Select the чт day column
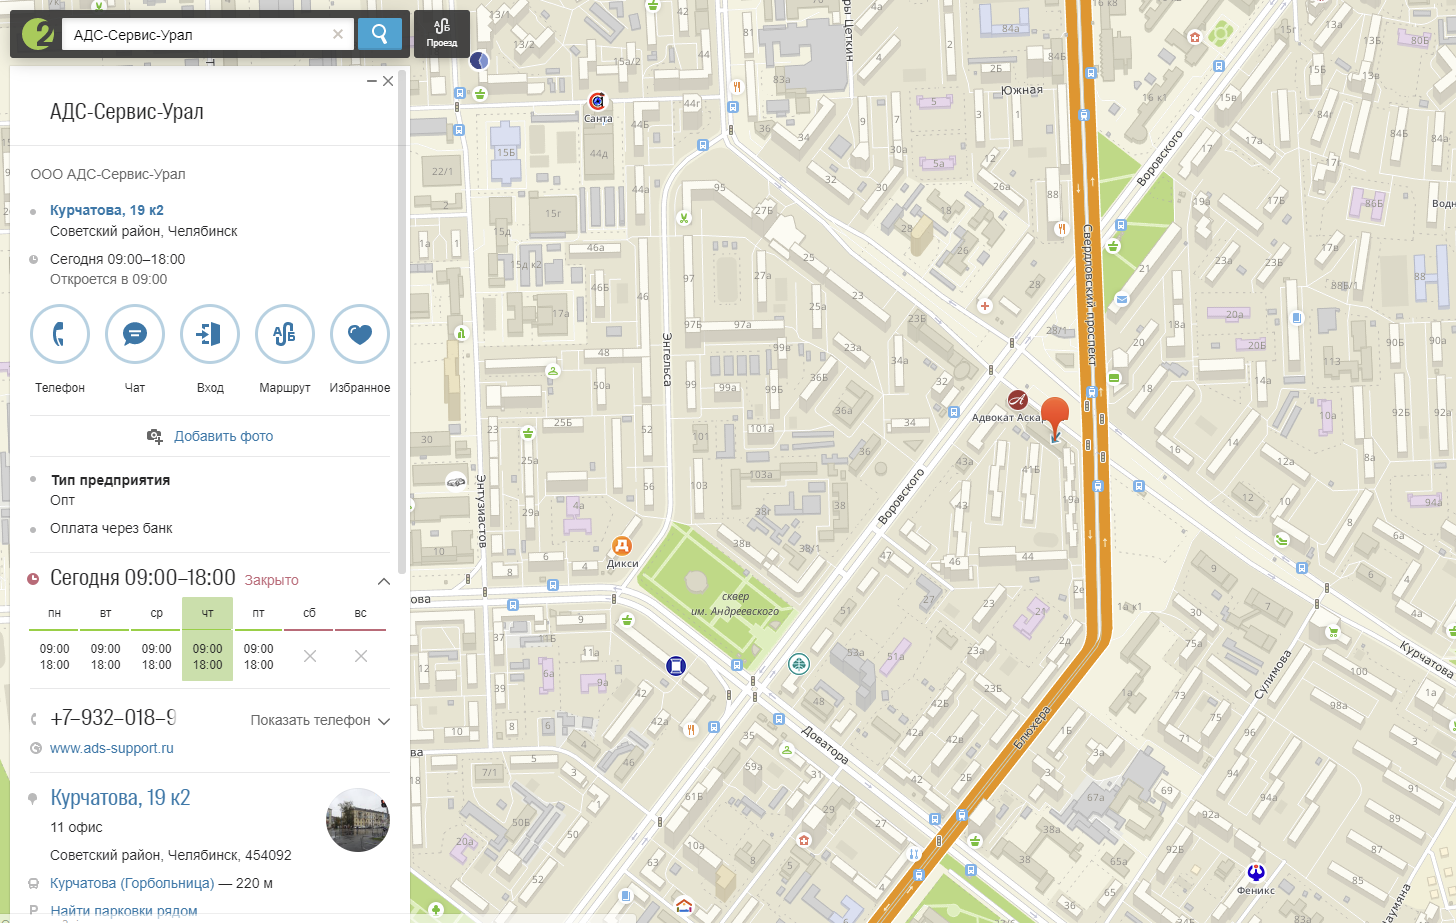The image size is (1456, 923). point(207,640)
